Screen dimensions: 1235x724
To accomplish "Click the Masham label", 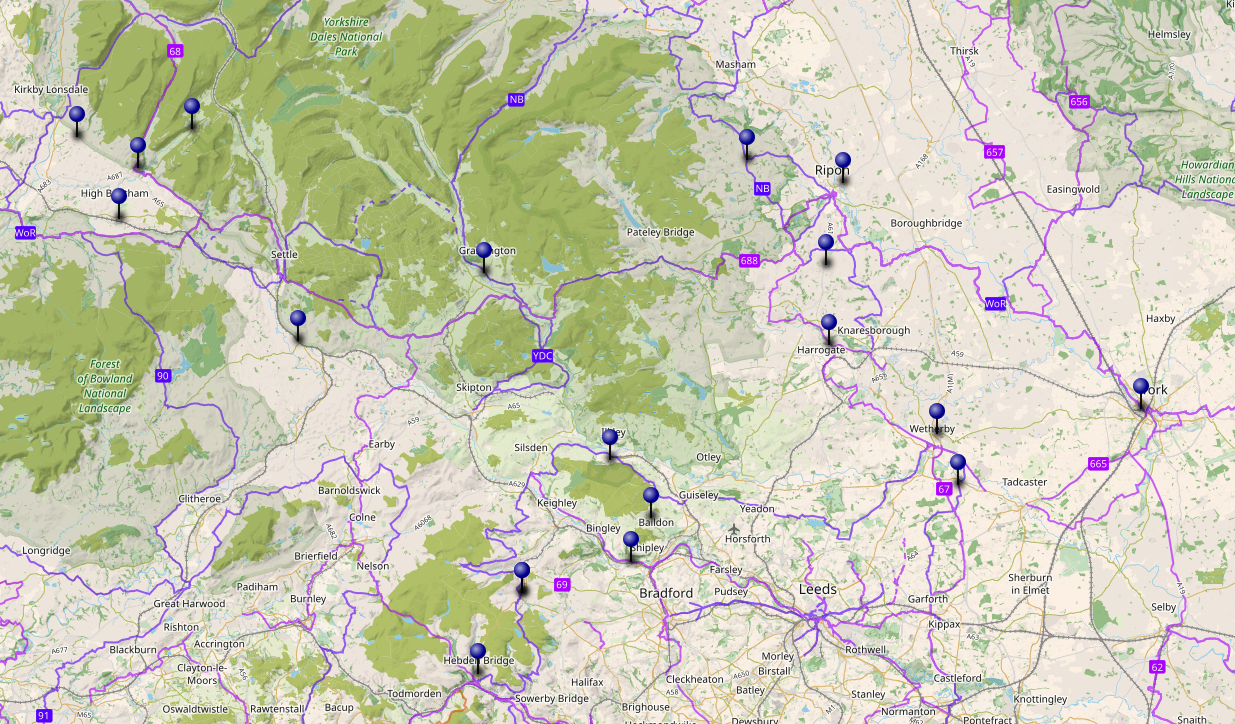I will tap(736, 64).
